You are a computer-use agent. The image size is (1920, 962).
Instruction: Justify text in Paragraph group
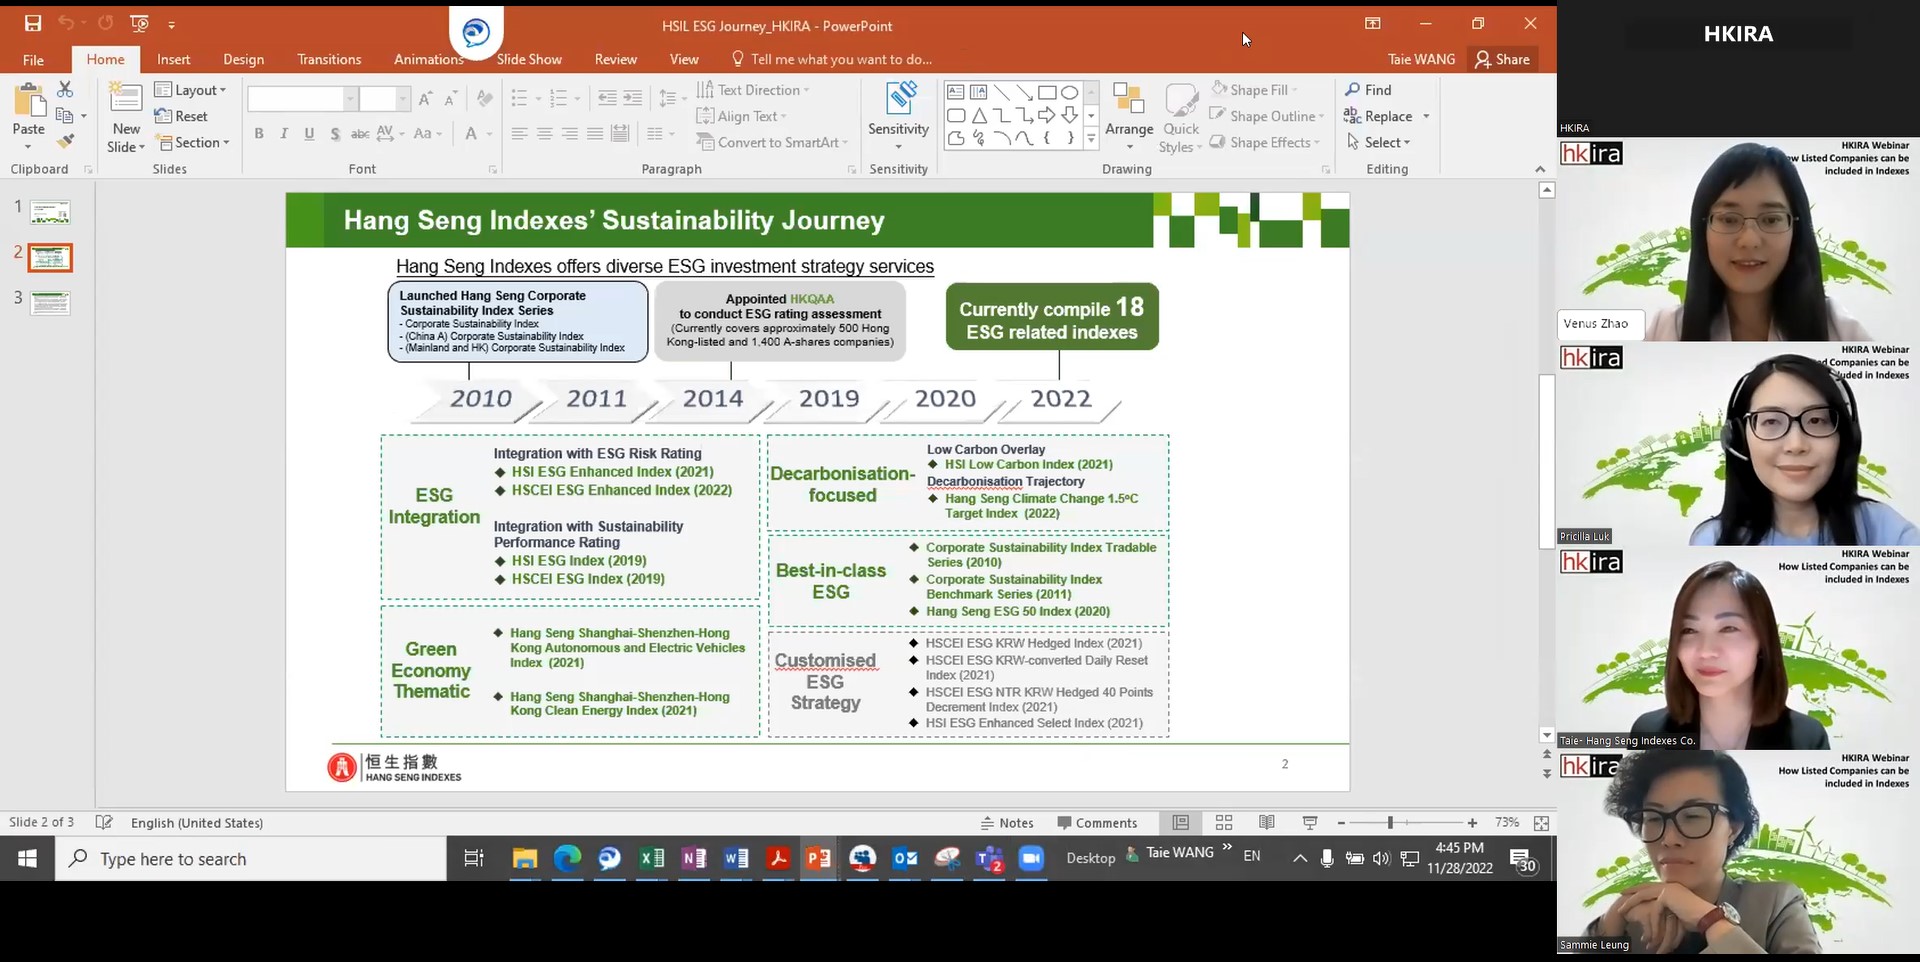(594, 134)
